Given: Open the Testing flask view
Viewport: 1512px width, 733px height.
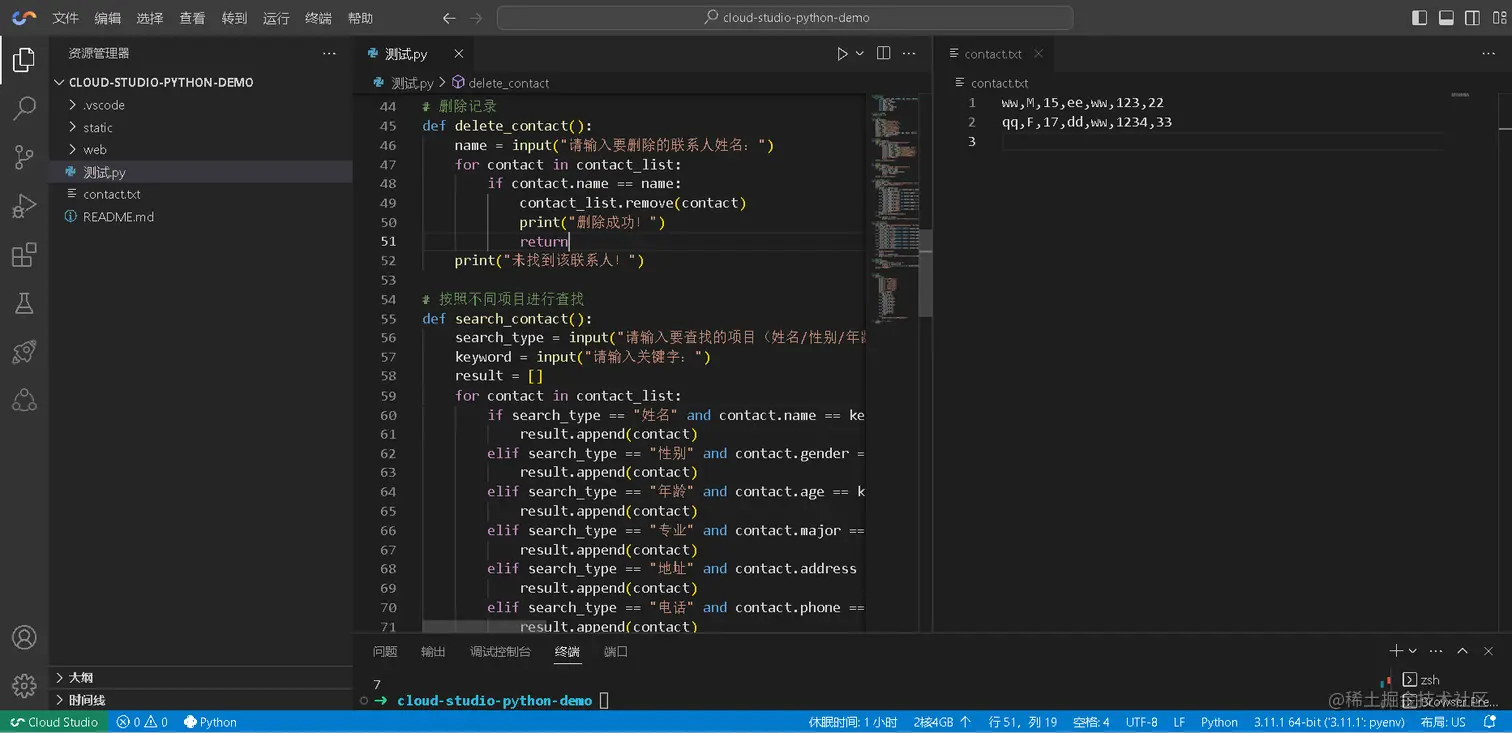Looking at the screenshot, I should point(24,303).
